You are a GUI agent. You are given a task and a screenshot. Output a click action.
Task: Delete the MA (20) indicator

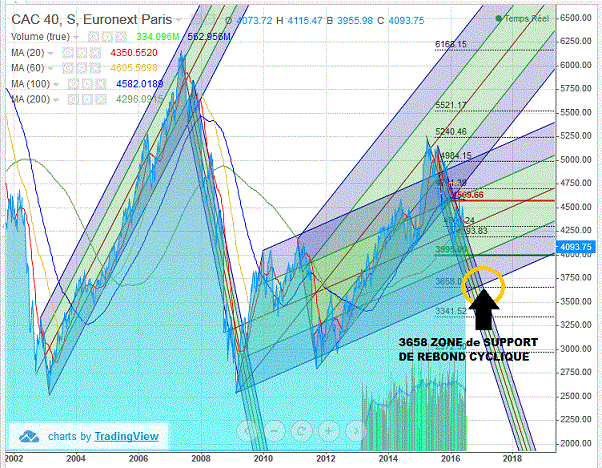point(95,53)
